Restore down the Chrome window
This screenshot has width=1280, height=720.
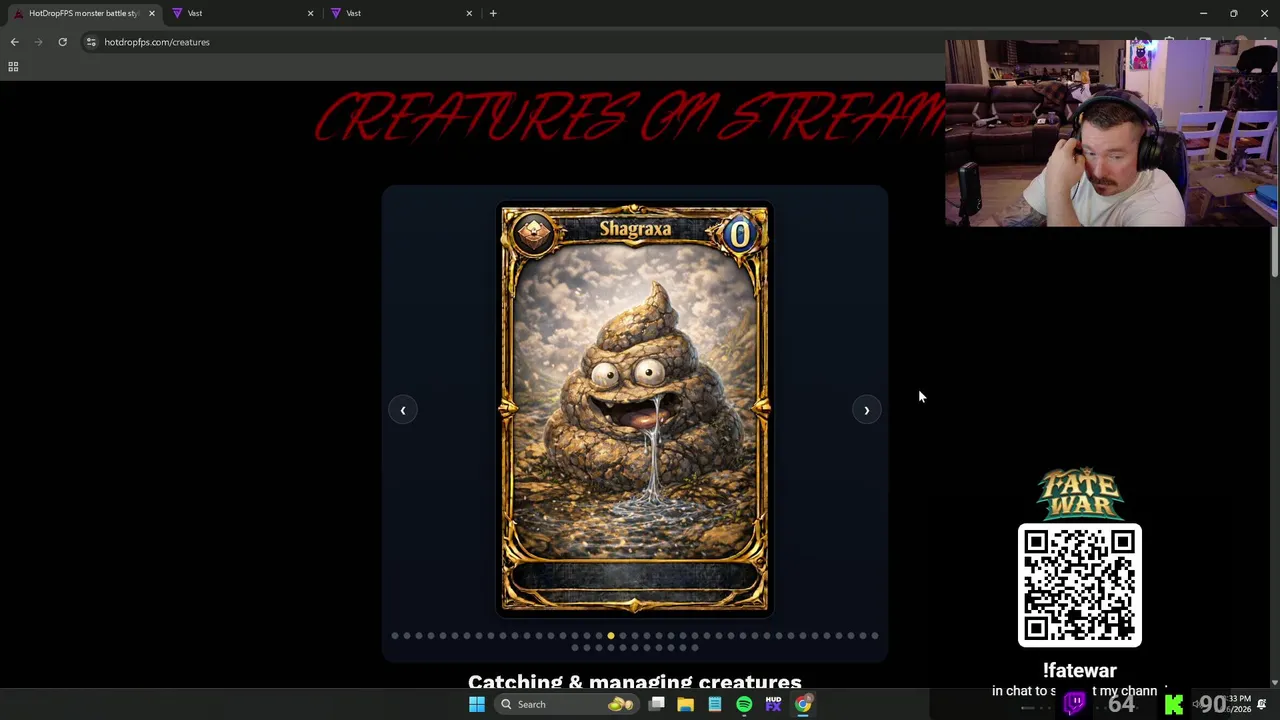point(1234,13)
